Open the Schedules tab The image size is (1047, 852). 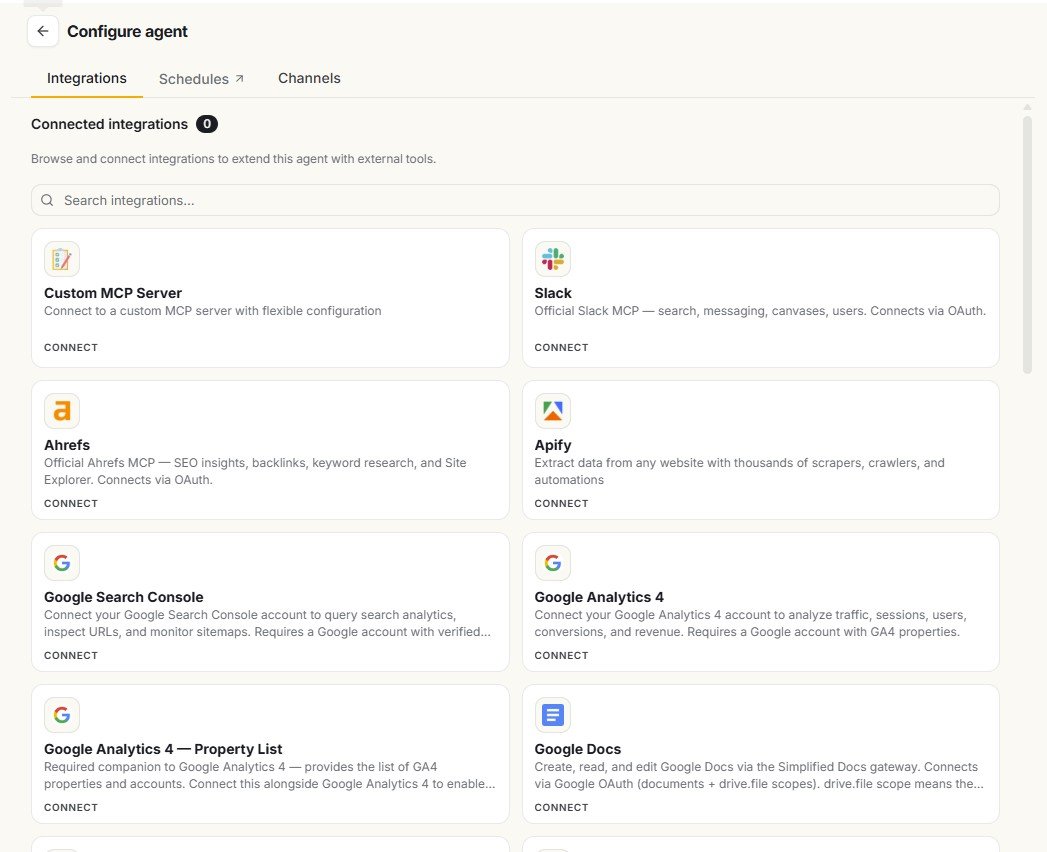click(201, 79)
